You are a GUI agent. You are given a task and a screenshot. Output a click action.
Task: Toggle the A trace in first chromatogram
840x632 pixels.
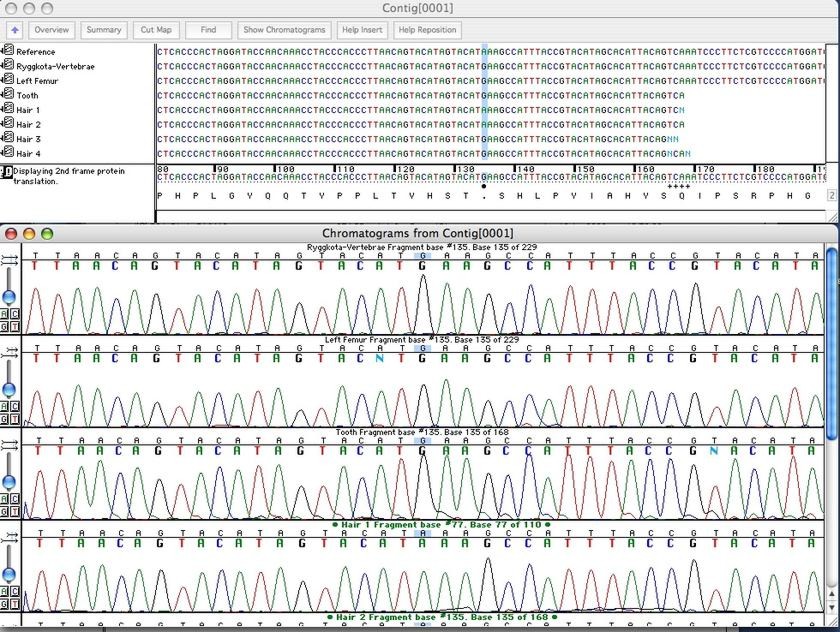tap(5, 313)
